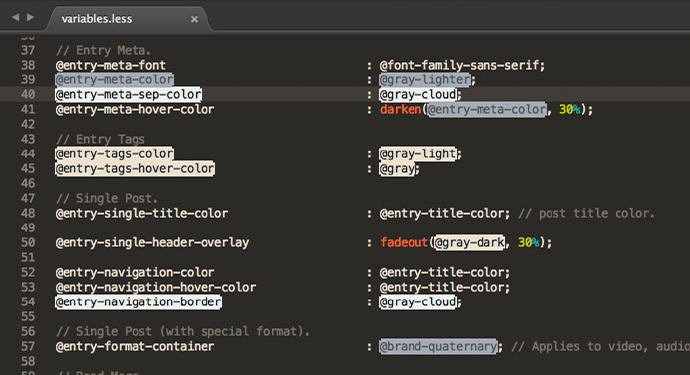
Task: Click @entry-meta-color inside darken call
Action: [x=487, y=109]
